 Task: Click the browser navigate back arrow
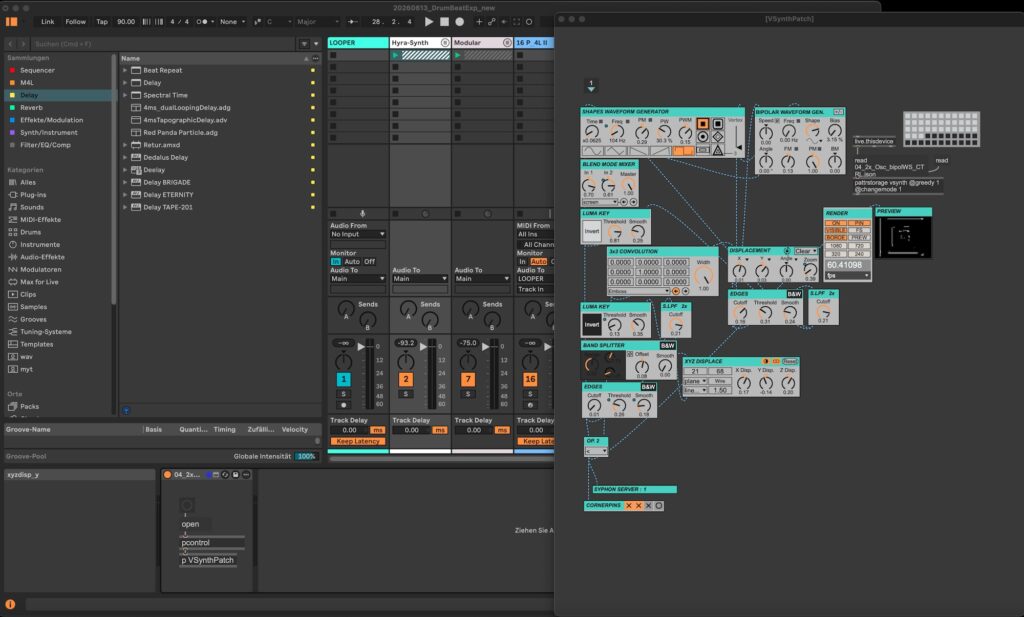tap(10, 44)
